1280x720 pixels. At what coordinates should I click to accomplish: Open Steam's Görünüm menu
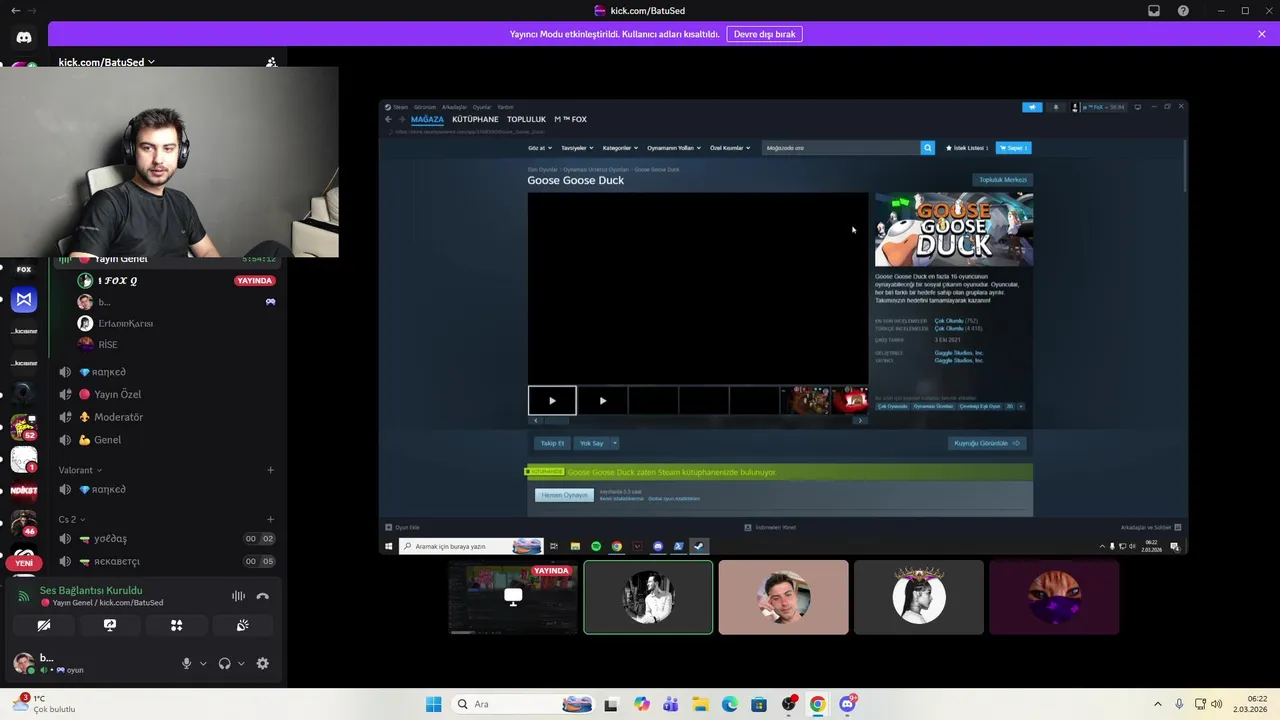click(425, 107)
